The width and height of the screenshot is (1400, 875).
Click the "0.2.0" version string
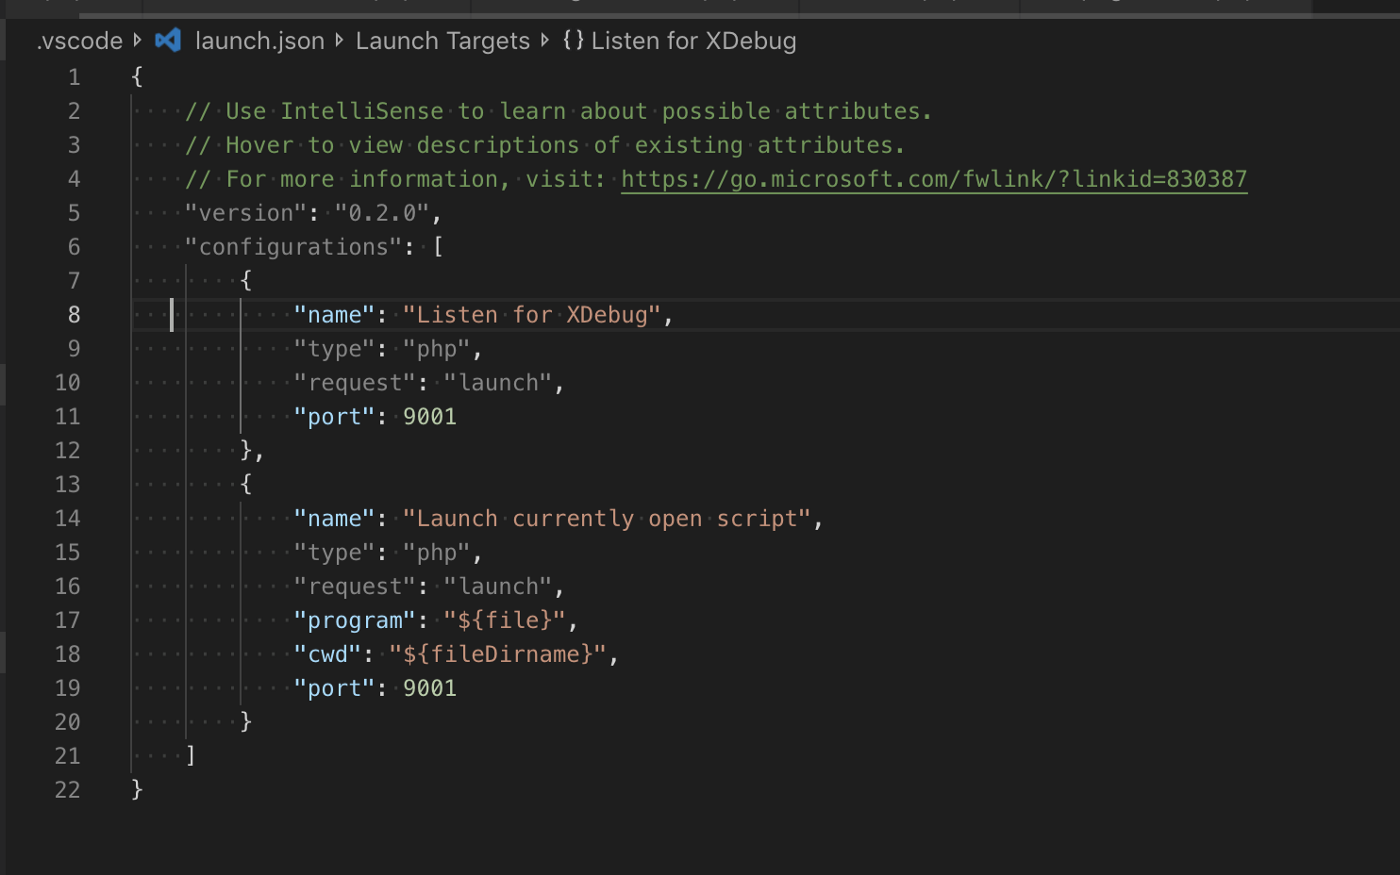381,213
